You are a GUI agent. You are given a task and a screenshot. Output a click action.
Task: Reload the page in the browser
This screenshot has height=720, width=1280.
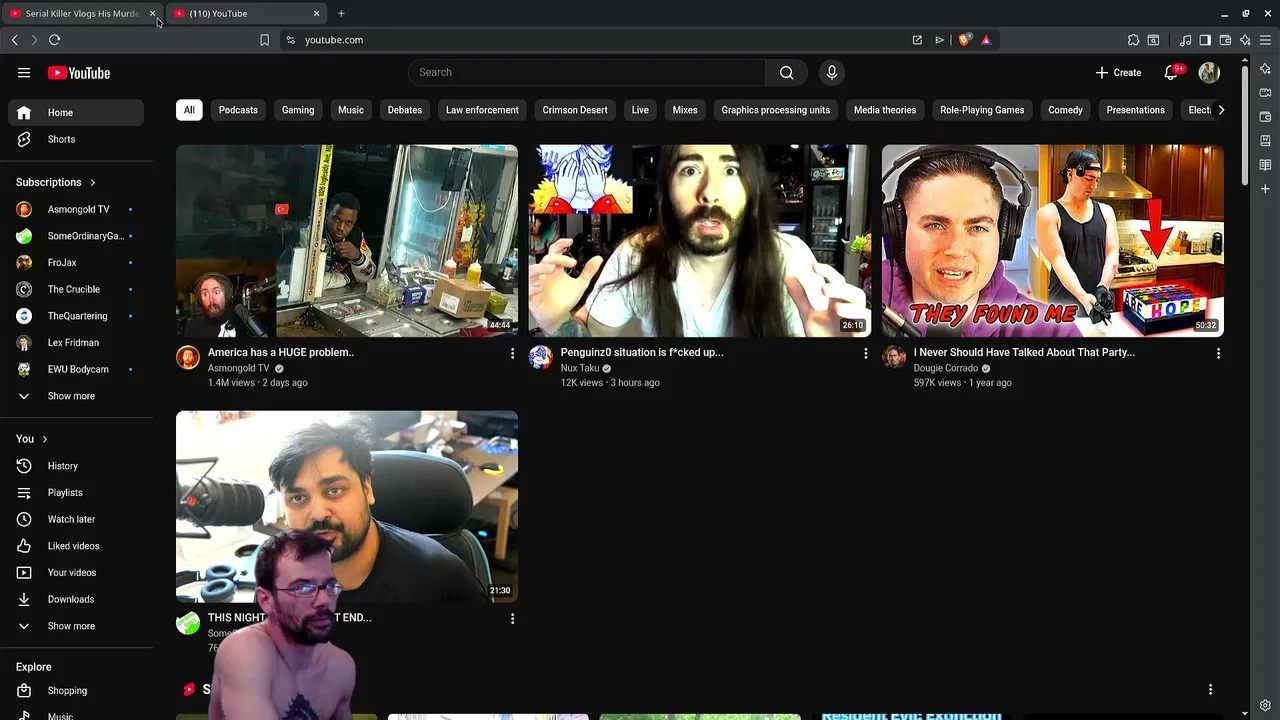click(54, 40)
